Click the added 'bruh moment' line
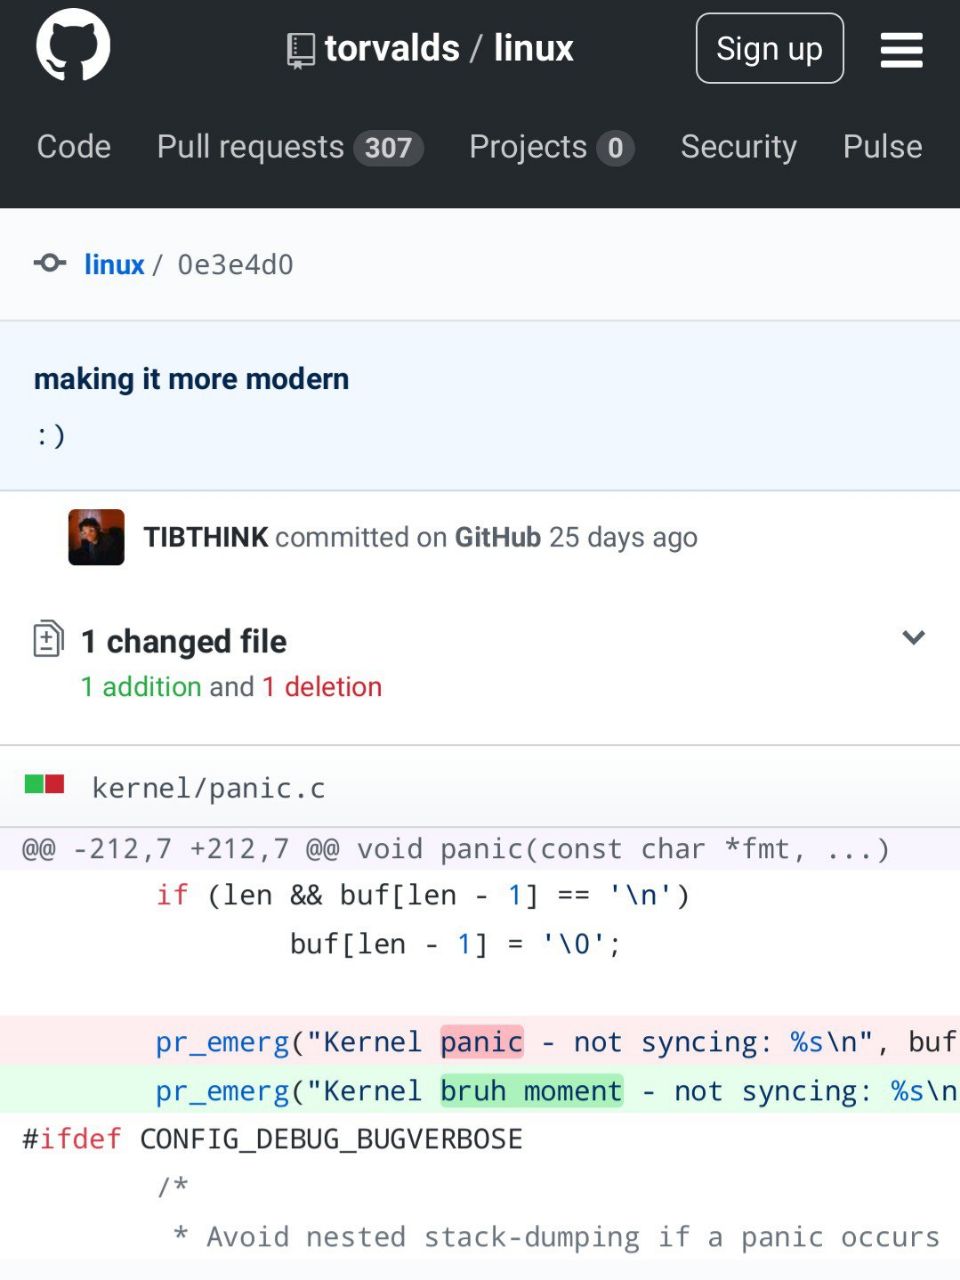 (480, 1090)
